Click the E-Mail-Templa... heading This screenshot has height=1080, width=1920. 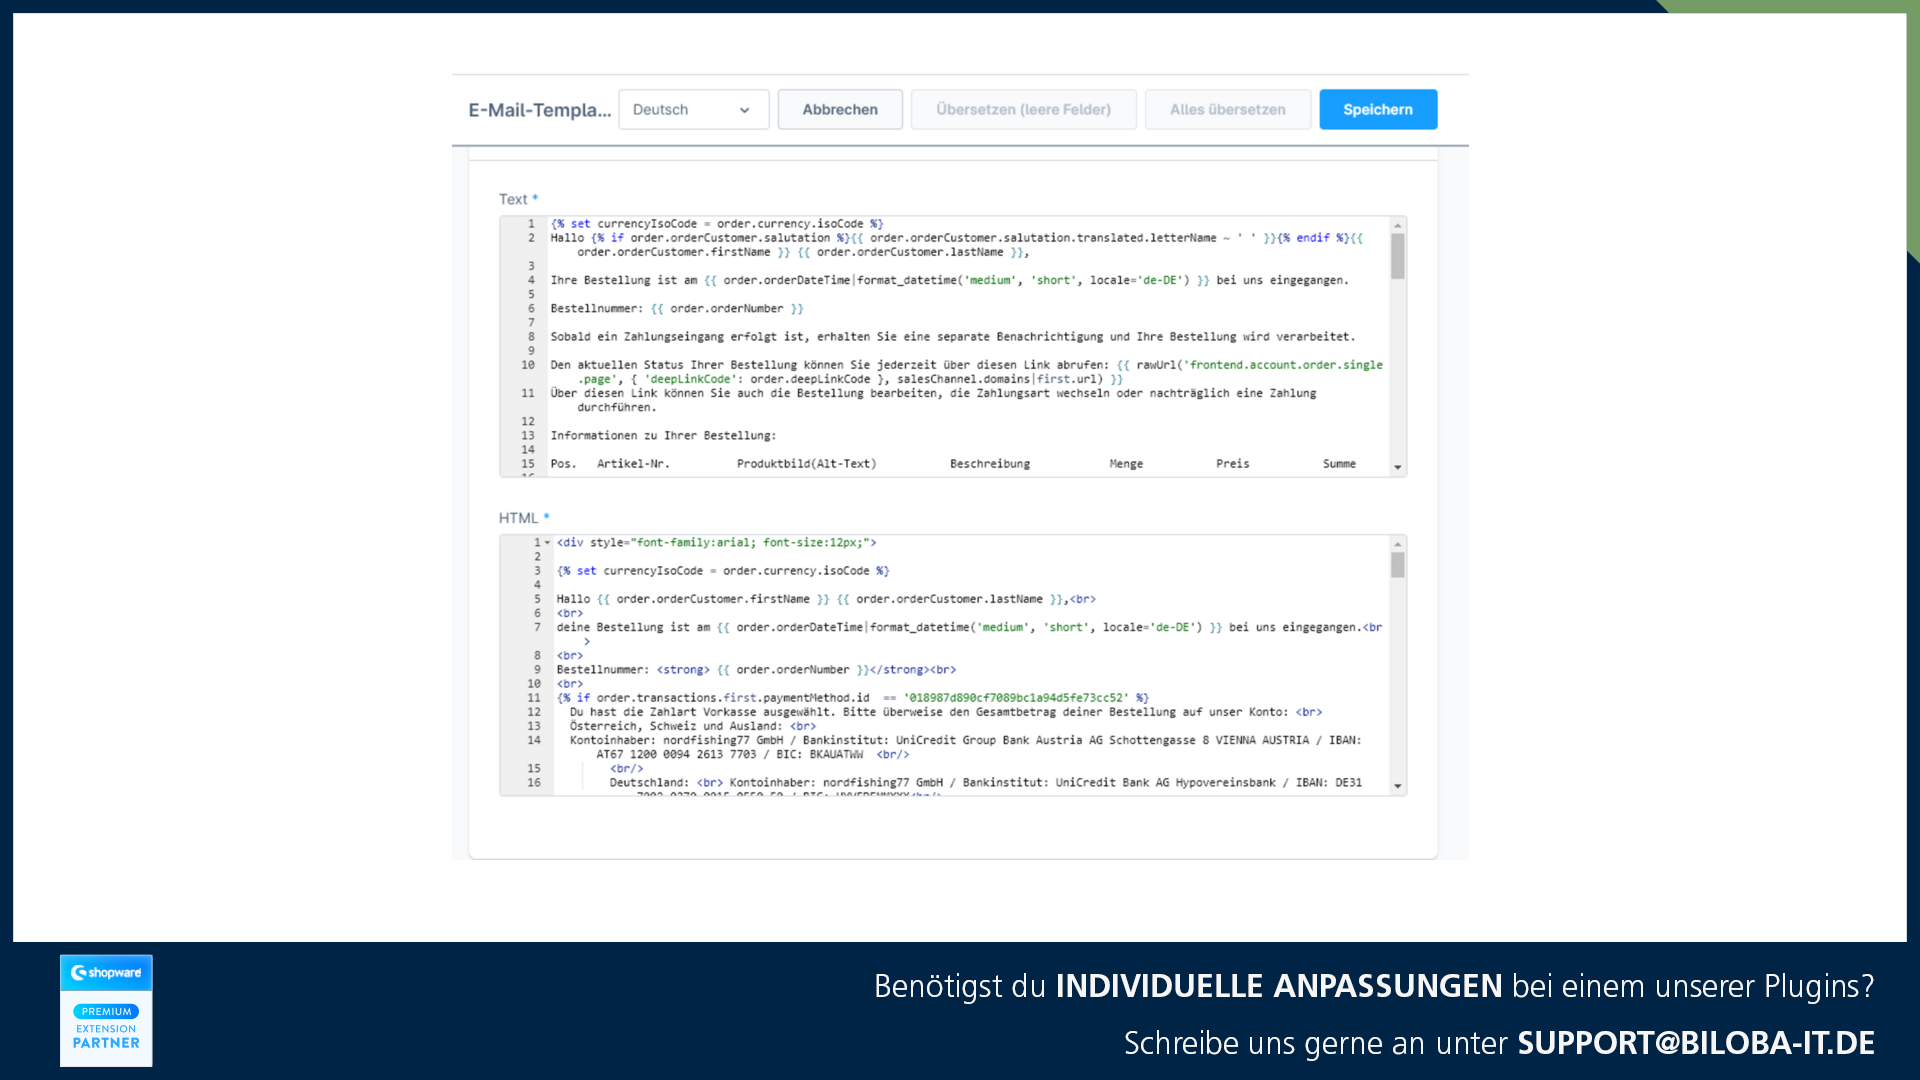click(539, 110)
